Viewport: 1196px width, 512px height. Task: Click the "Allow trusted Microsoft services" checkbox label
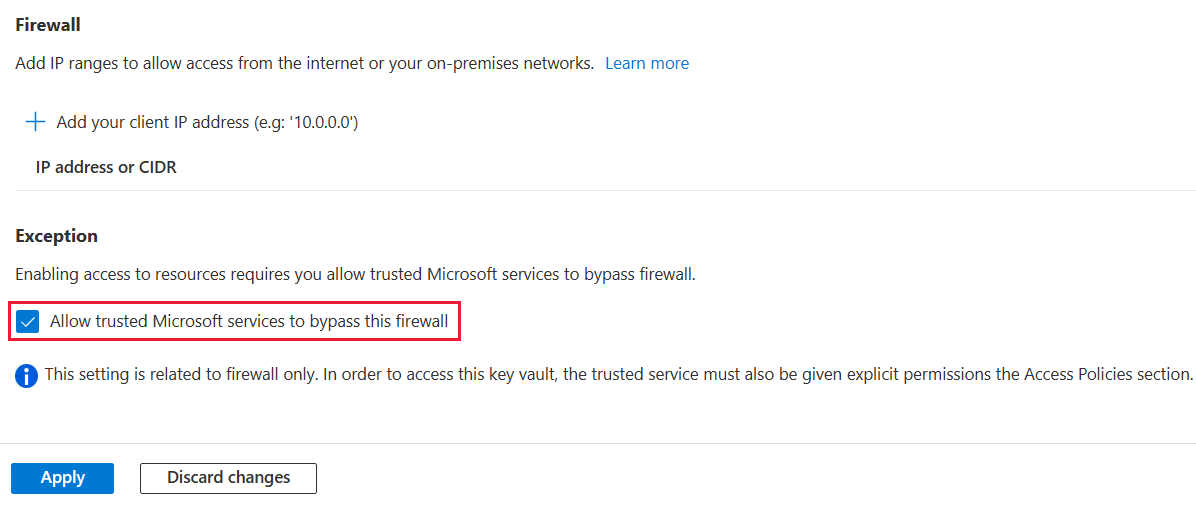pos(248,322)
